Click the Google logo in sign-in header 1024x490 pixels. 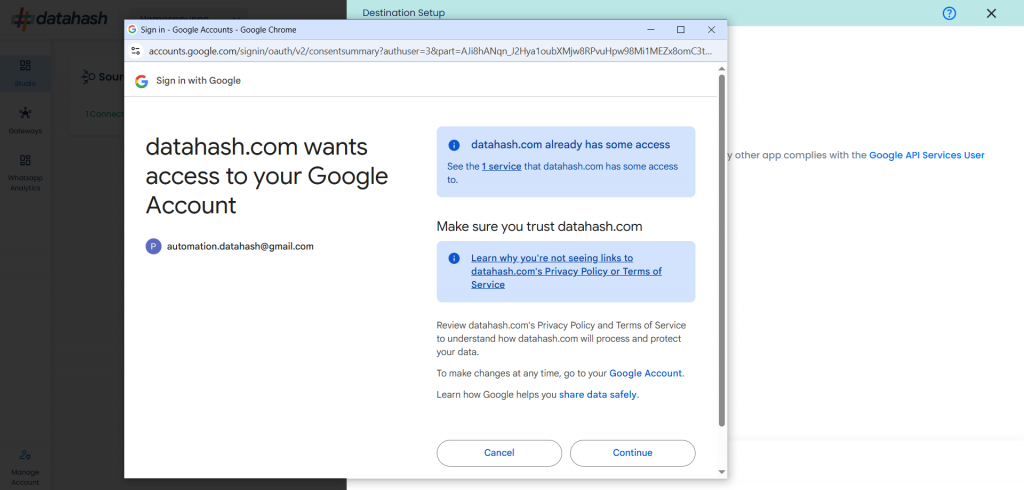coord(142,81)
